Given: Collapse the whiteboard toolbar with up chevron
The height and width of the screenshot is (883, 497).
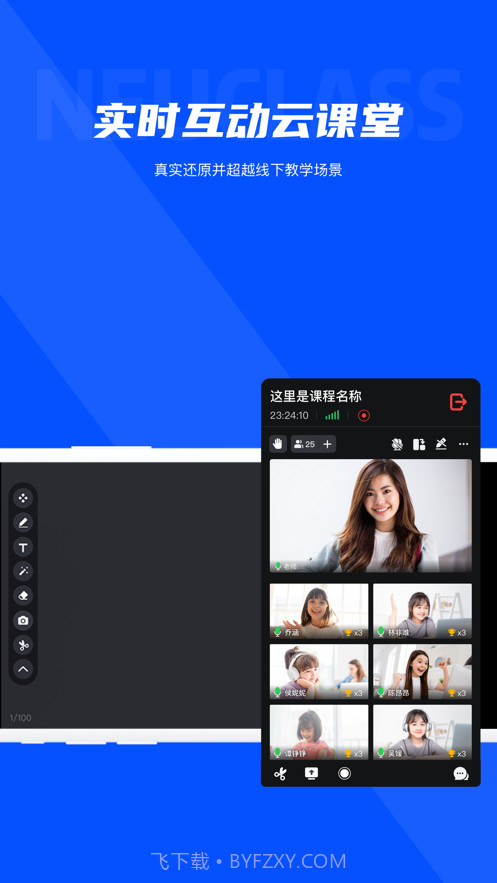Looking at the screenshot, I should tap(23, 669).
